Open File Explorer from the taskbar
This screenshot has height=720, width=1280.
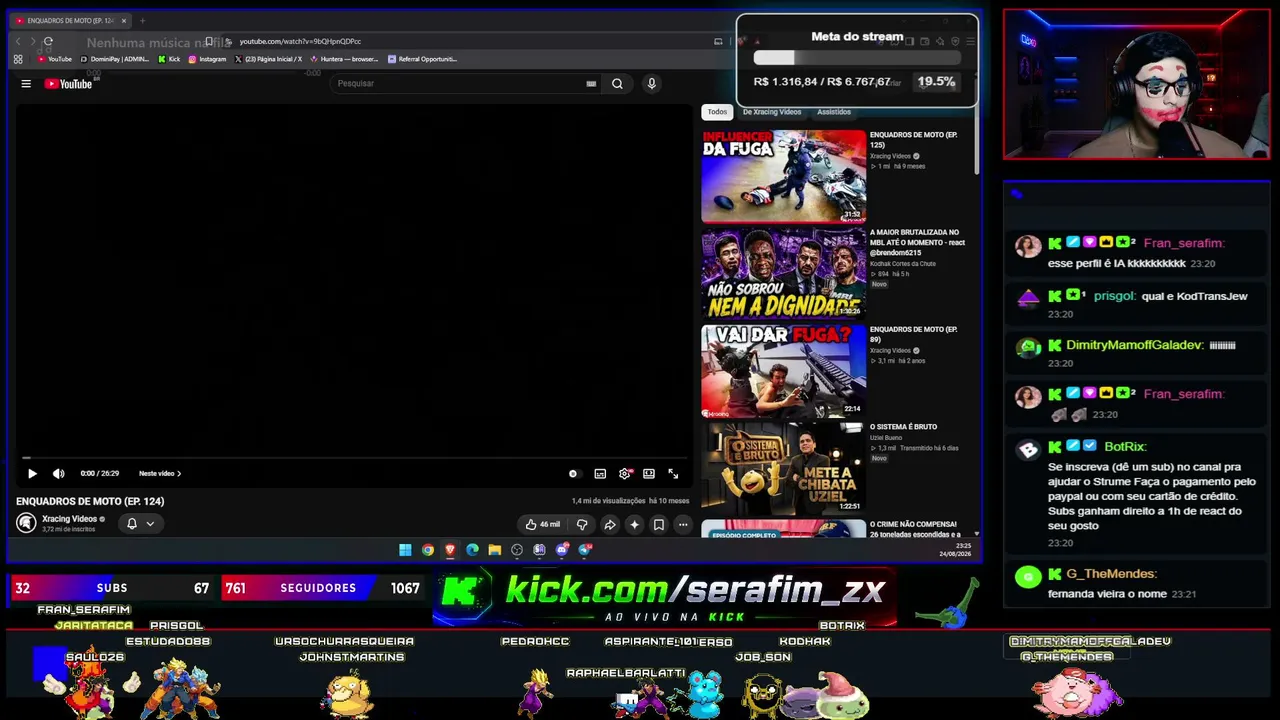point(494,550)
